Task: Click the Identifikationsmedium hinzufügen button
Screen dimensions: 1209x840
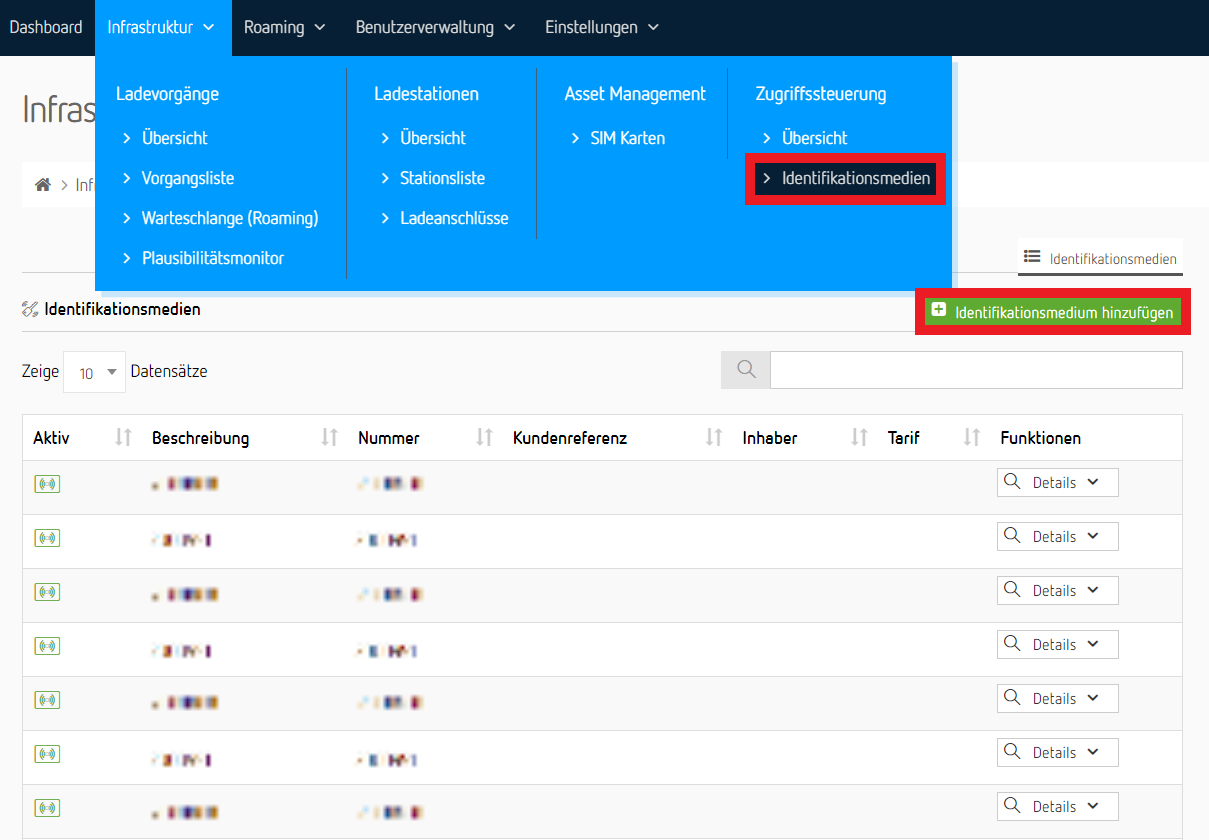Action: [1052, 311]
